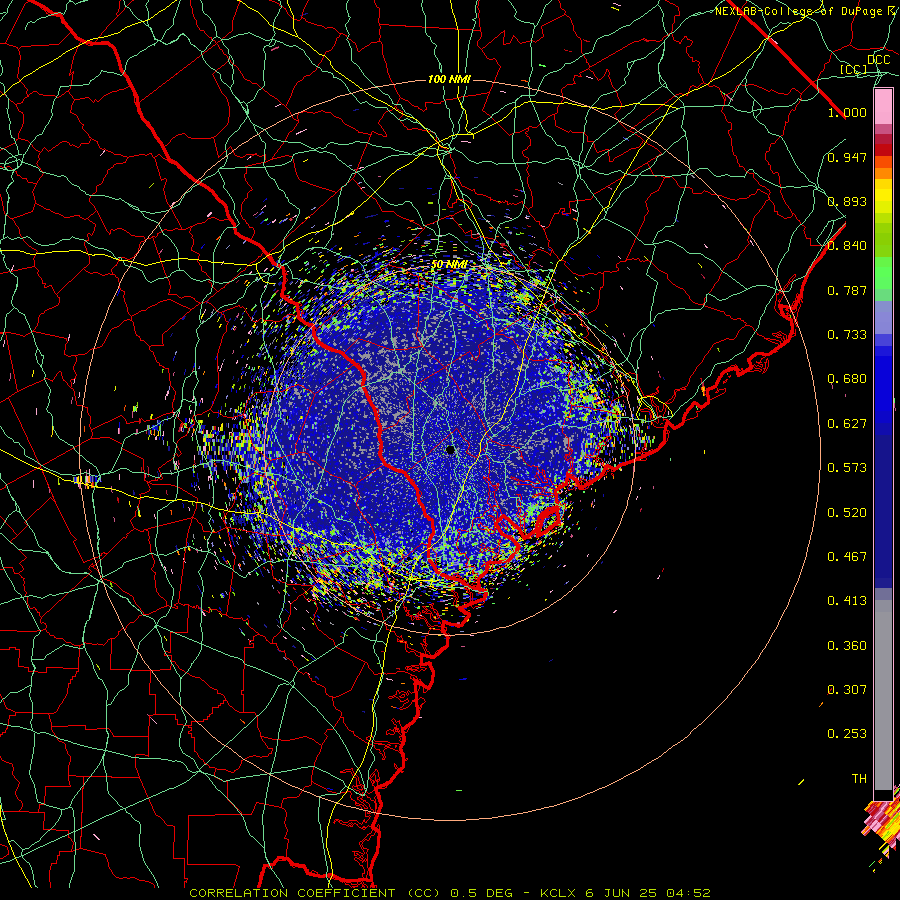This screenshot has width=900, height=900.
Task: Click the KCLX radar site dot
Action: (450, 449)
